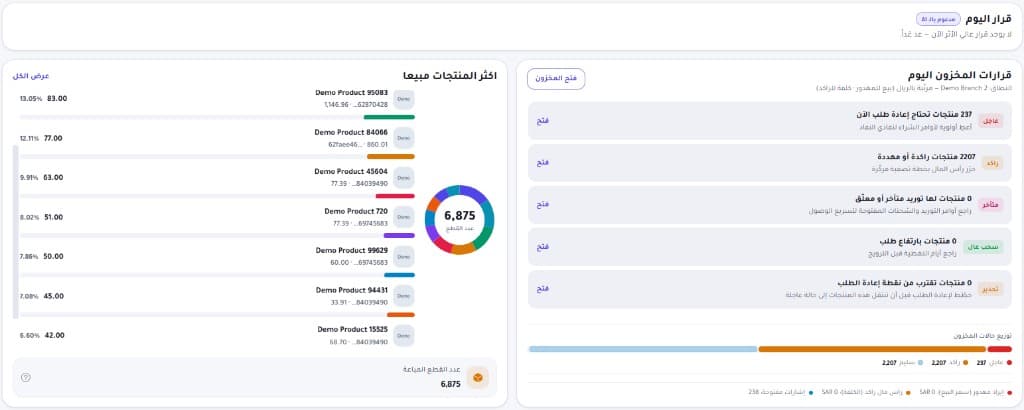Click the donut chart showing 6,875
This screenshot has width=1024, height=410.
459,219
